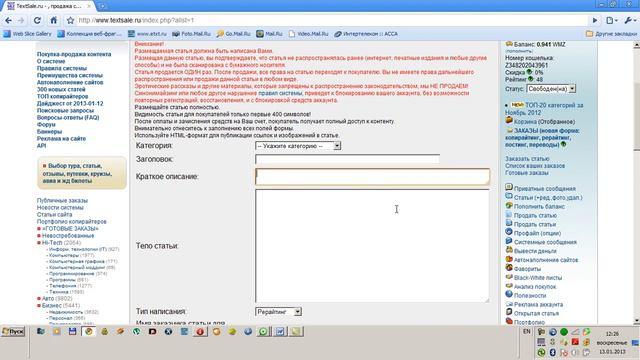Bookmark this page with the star icon
Viewport: 640px width, 360px height.
70,20
